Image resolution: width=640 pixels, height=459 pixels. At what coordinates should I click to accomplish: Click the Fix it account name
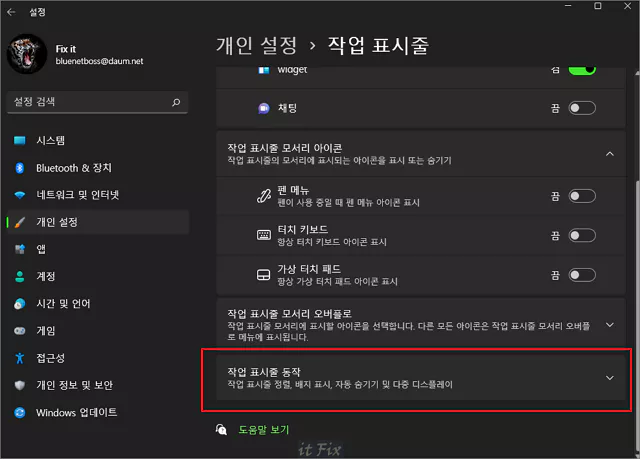[66, 49]
